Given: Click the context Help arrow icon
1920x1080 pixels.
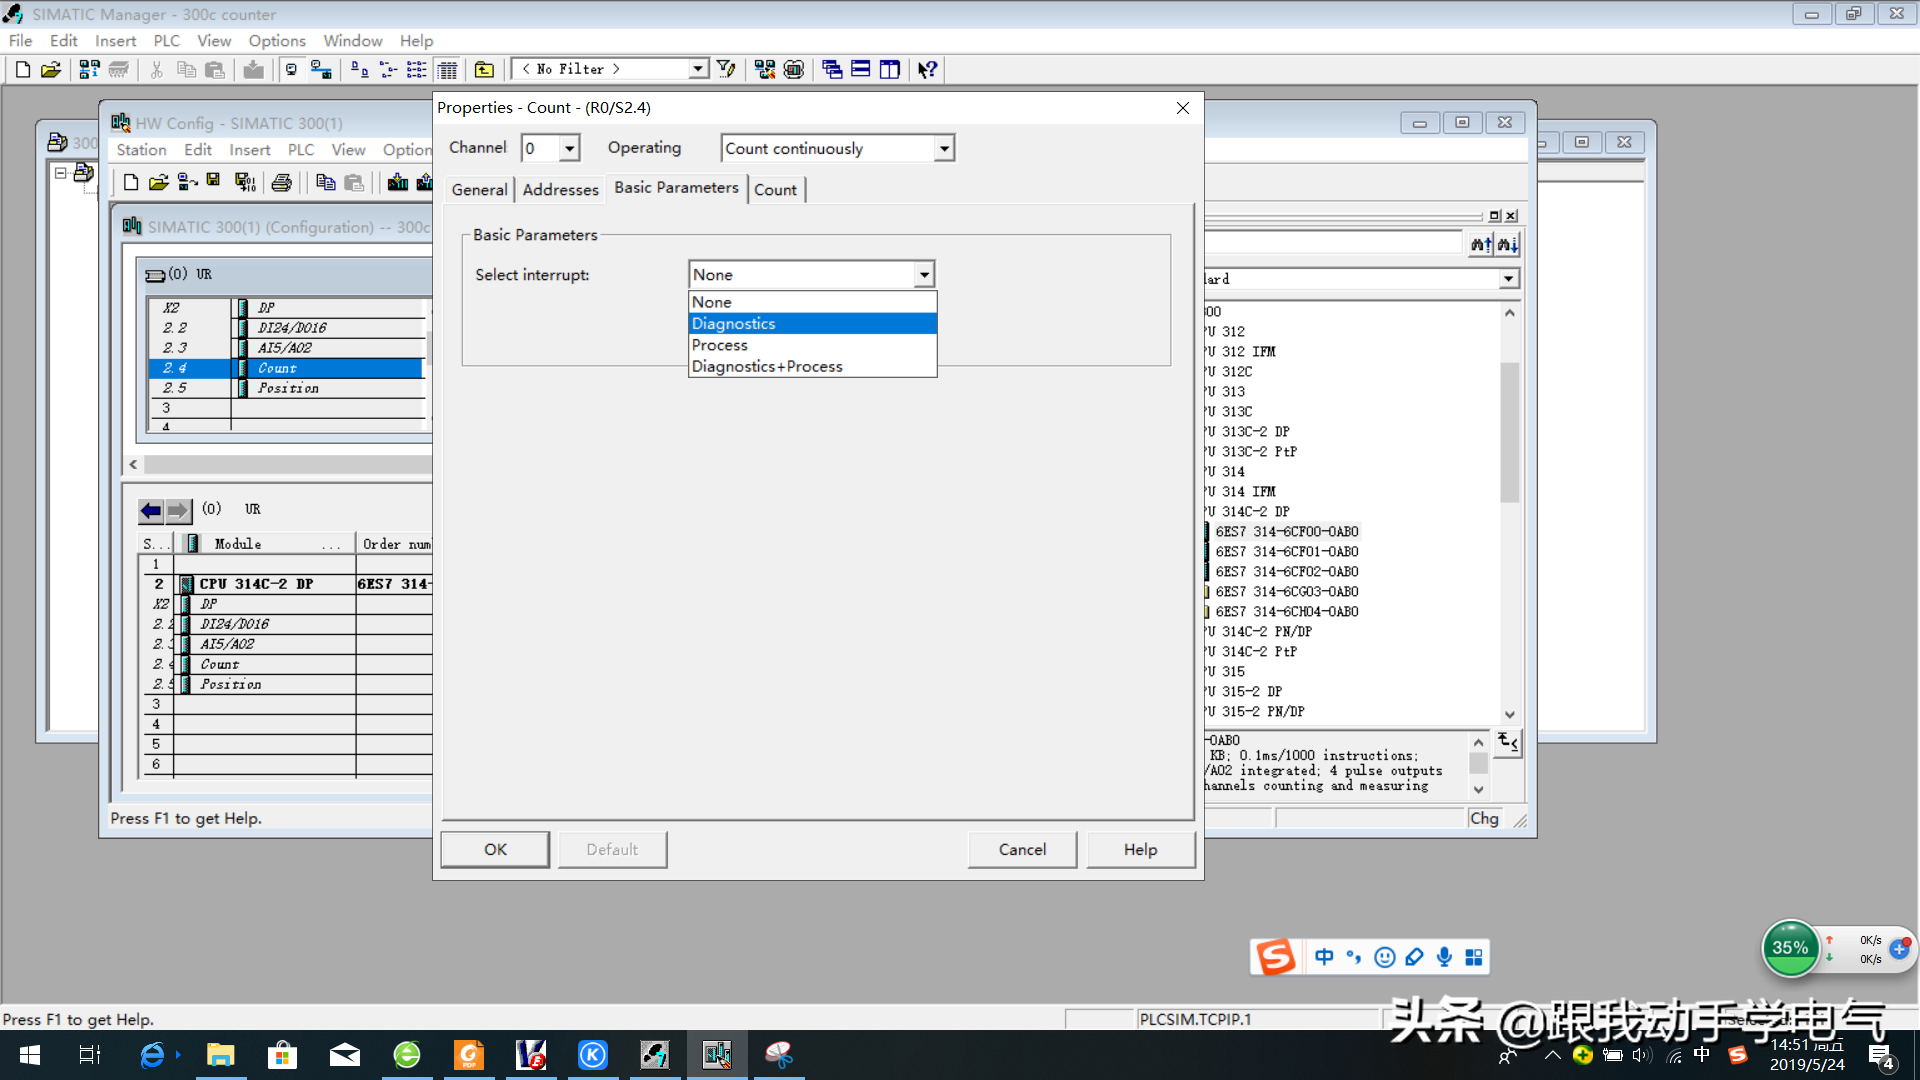Looking at the screenshot, I should [927, 69].
